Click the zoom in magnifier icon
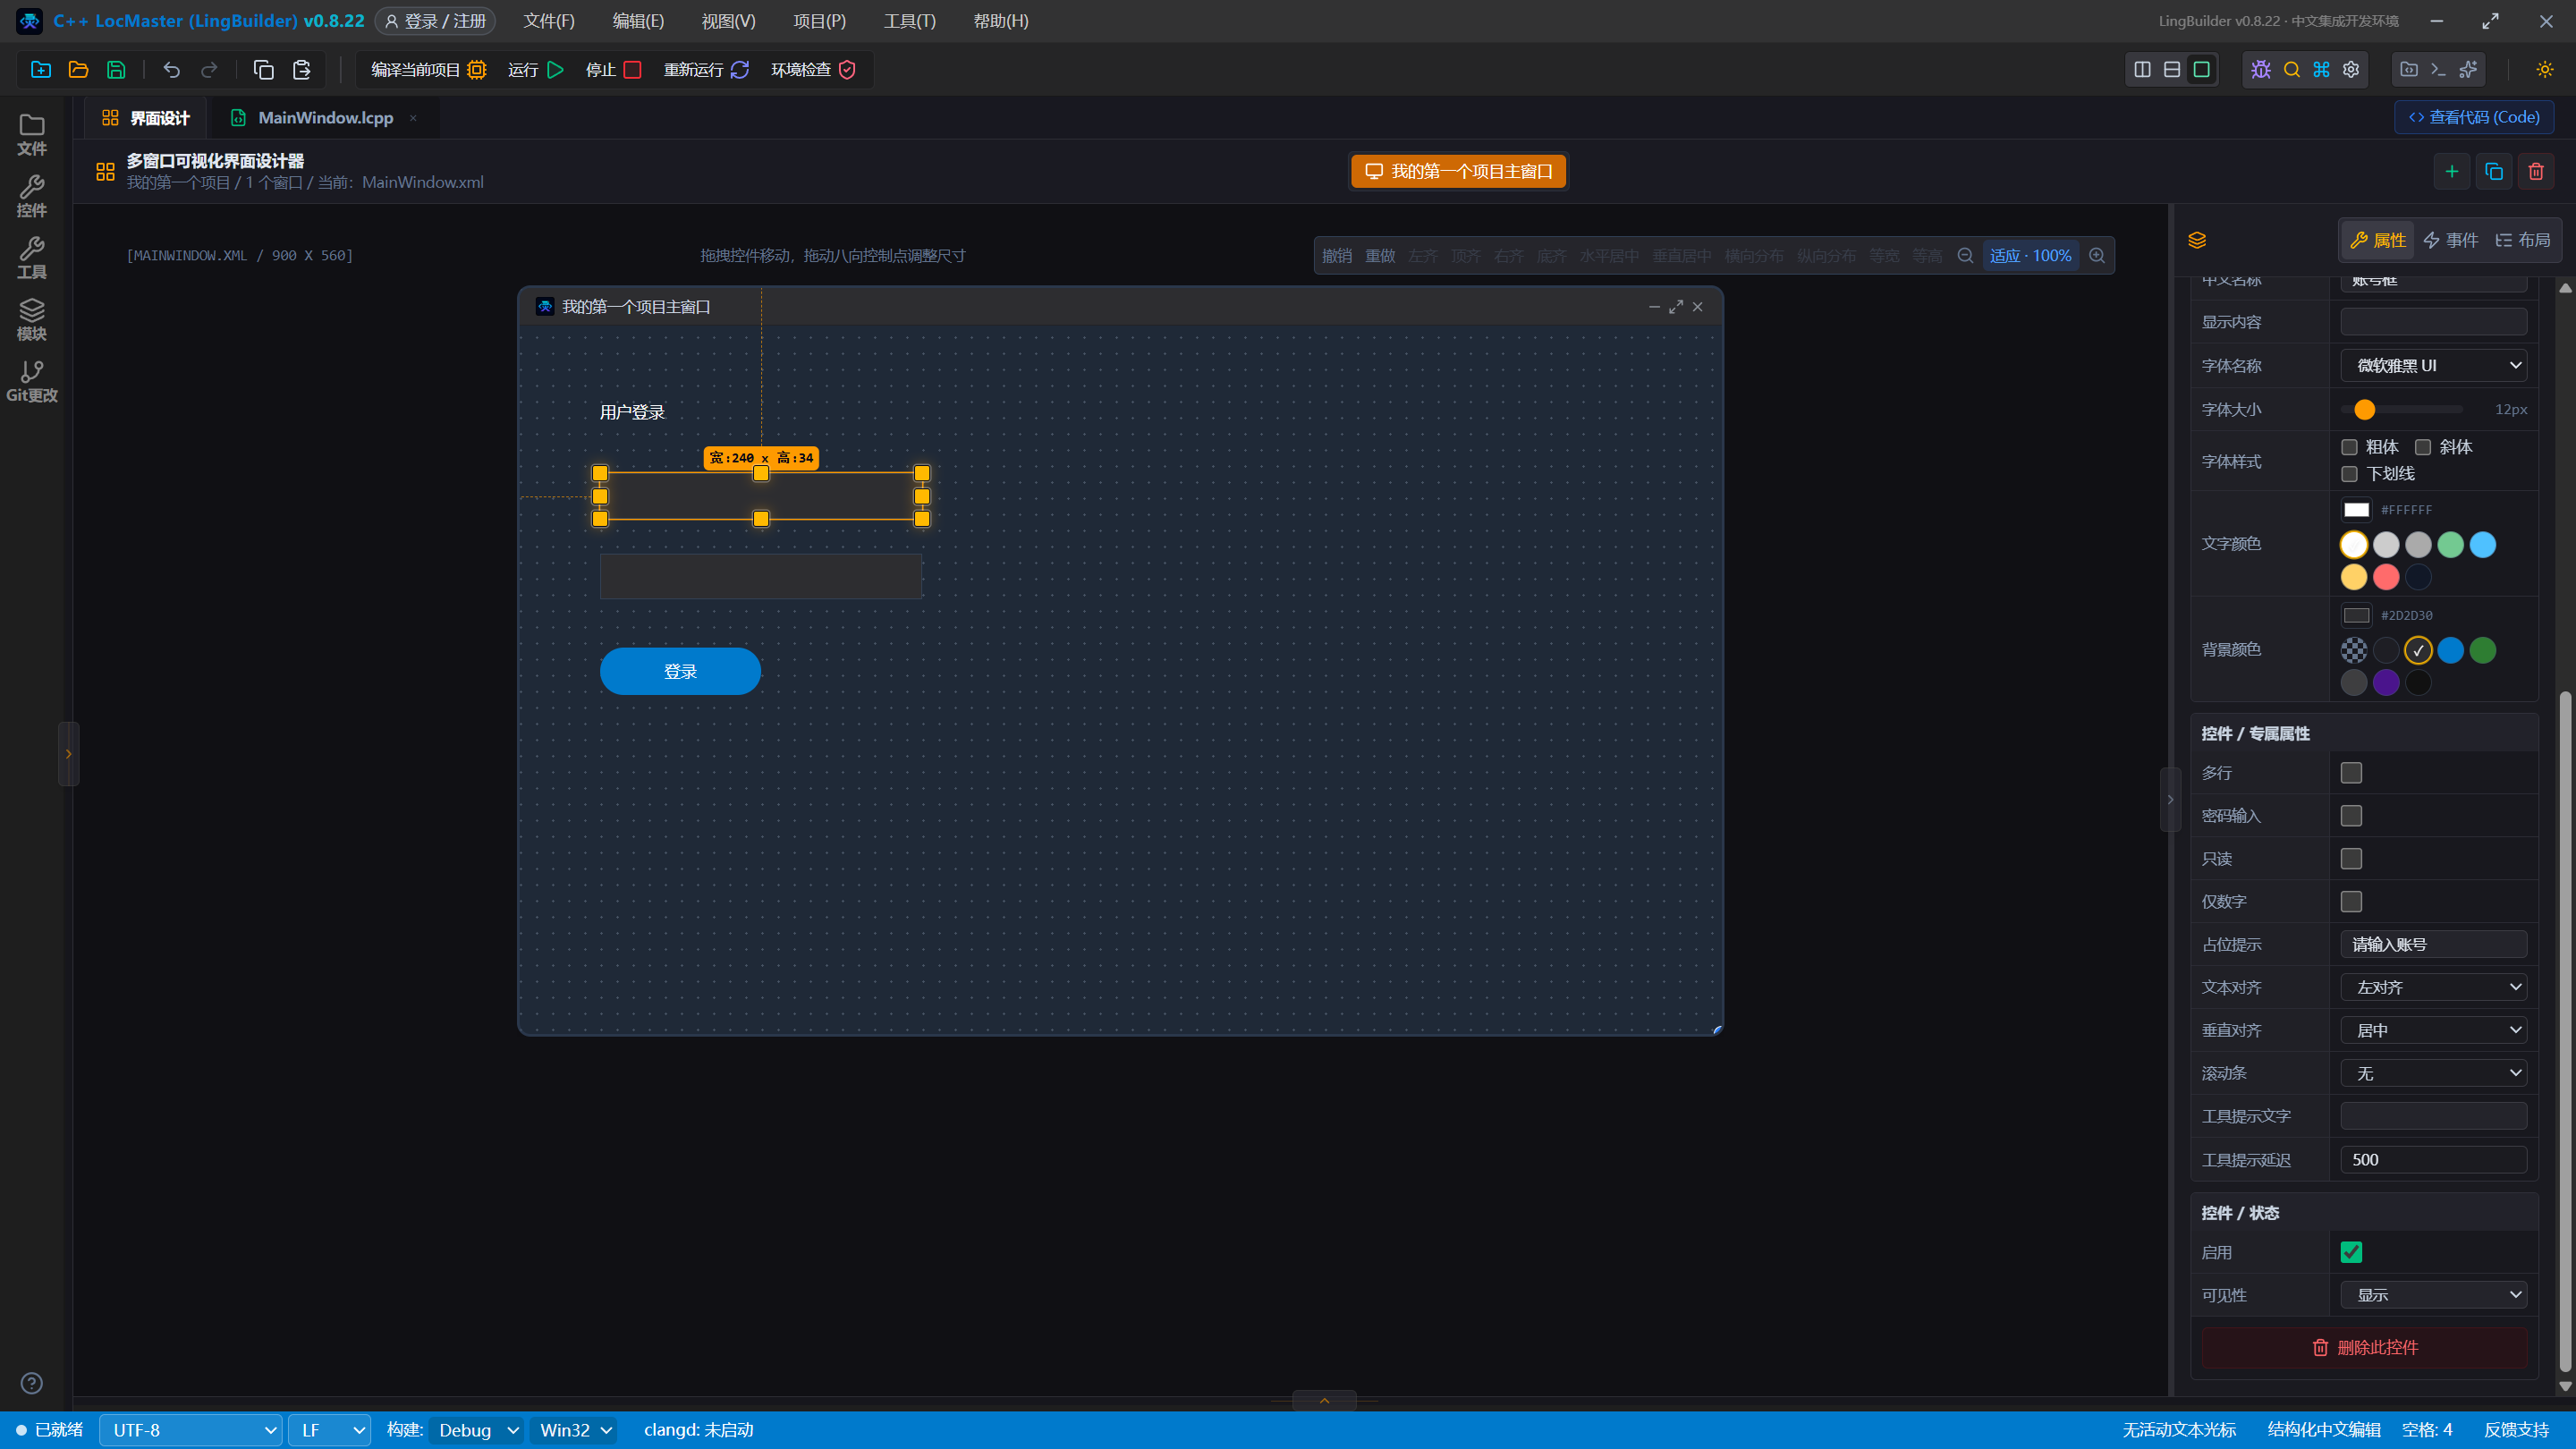 [2097, 255]
